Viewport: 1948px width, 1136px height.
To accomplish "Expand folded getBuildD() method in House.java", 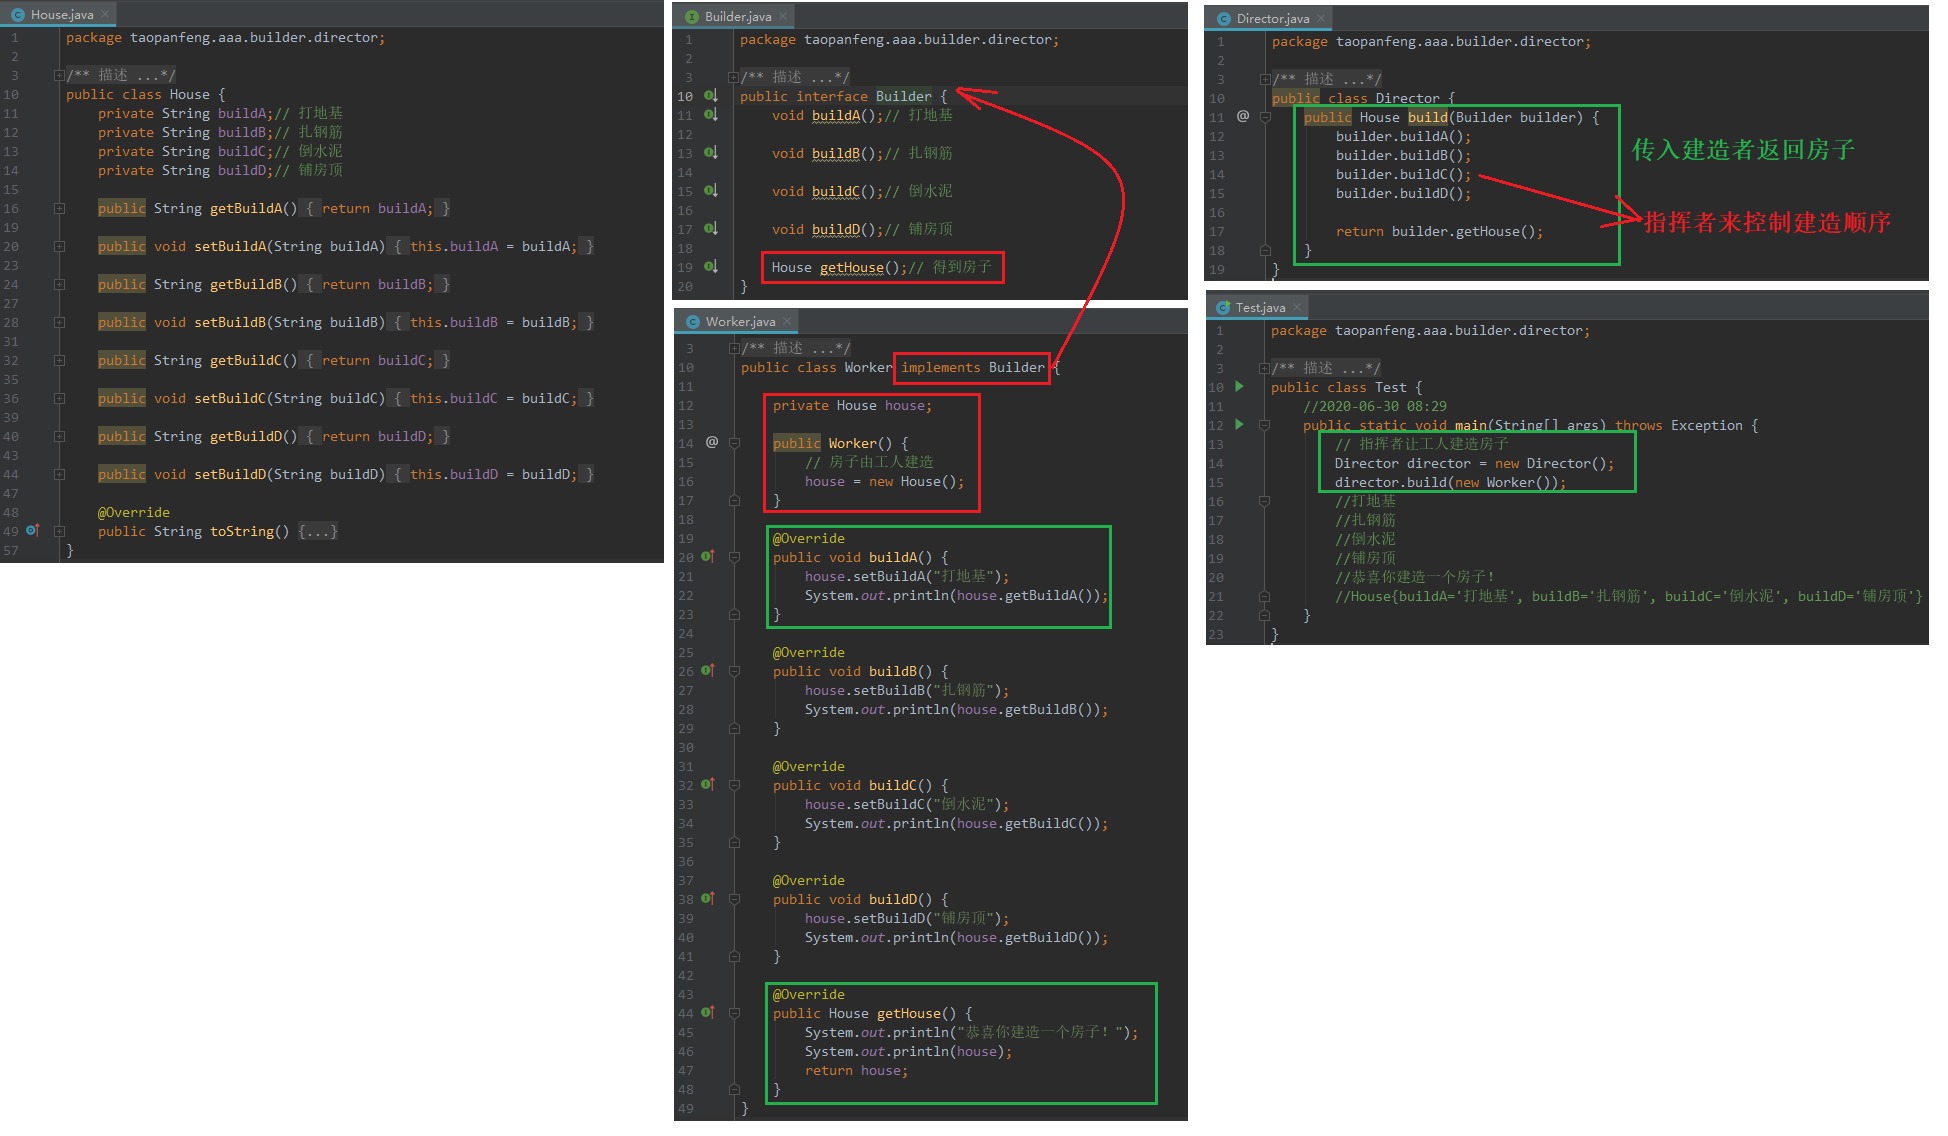I will point(59,436).
